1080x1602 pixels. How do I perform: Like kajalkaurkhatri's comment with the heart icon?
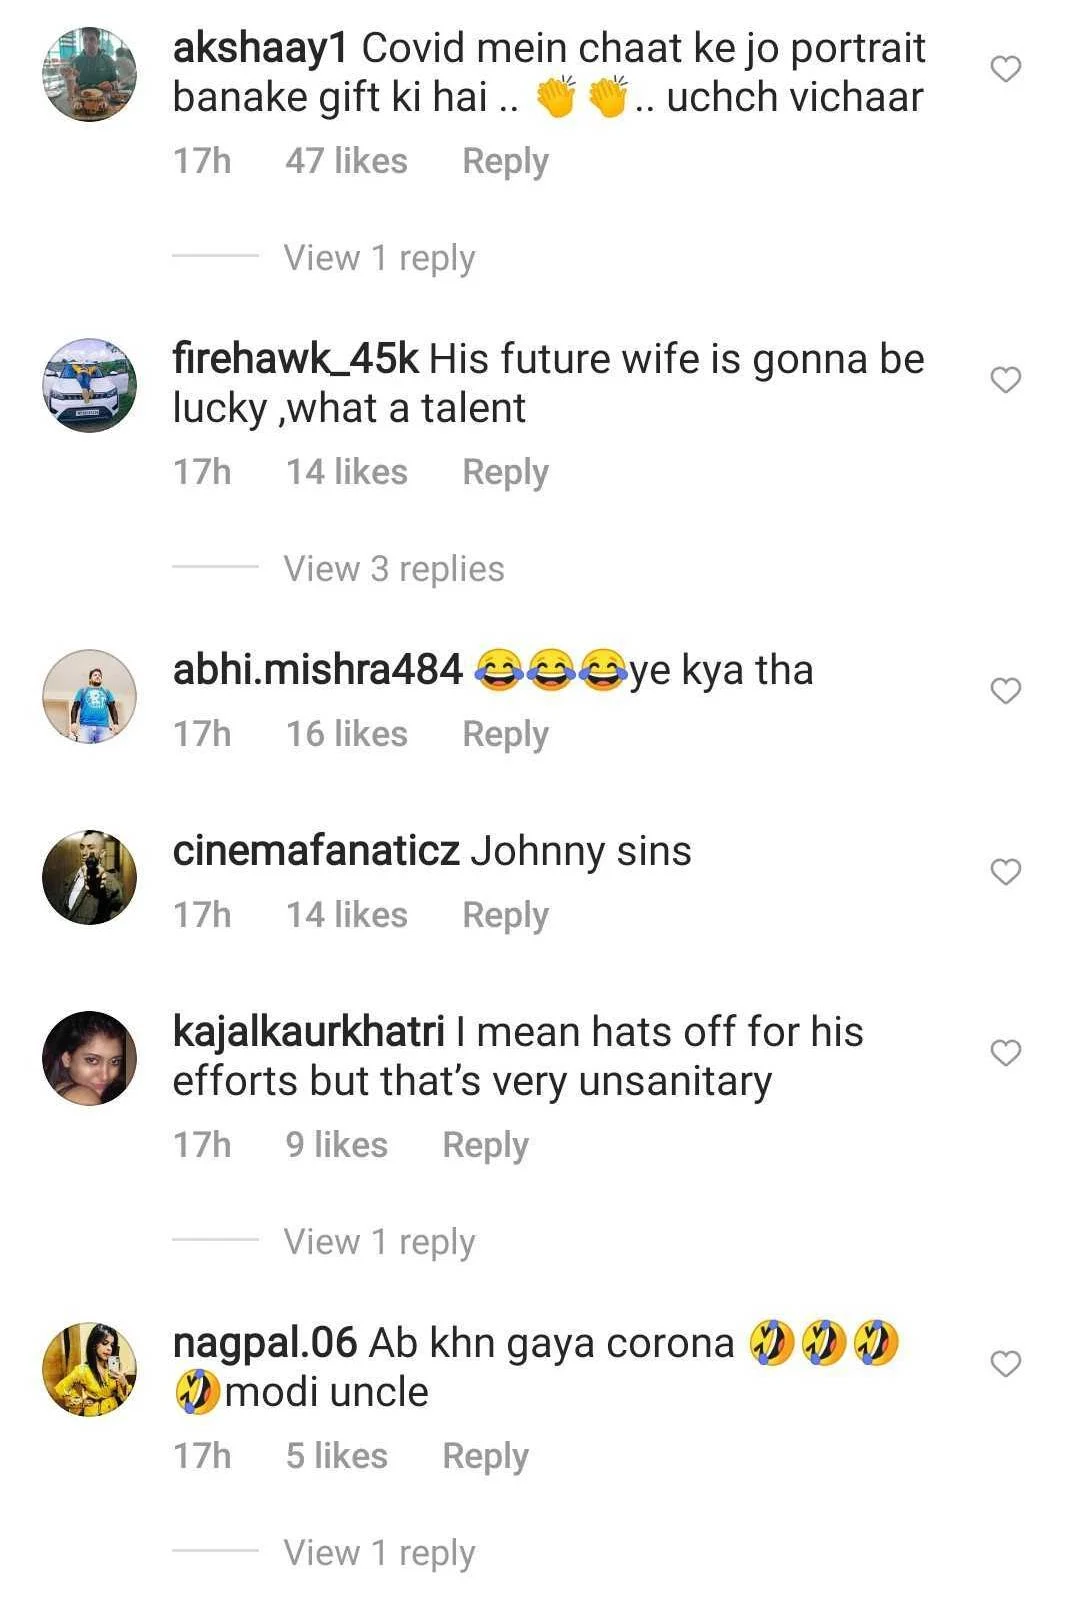pyautogui.click(x=1005, y=1053)
